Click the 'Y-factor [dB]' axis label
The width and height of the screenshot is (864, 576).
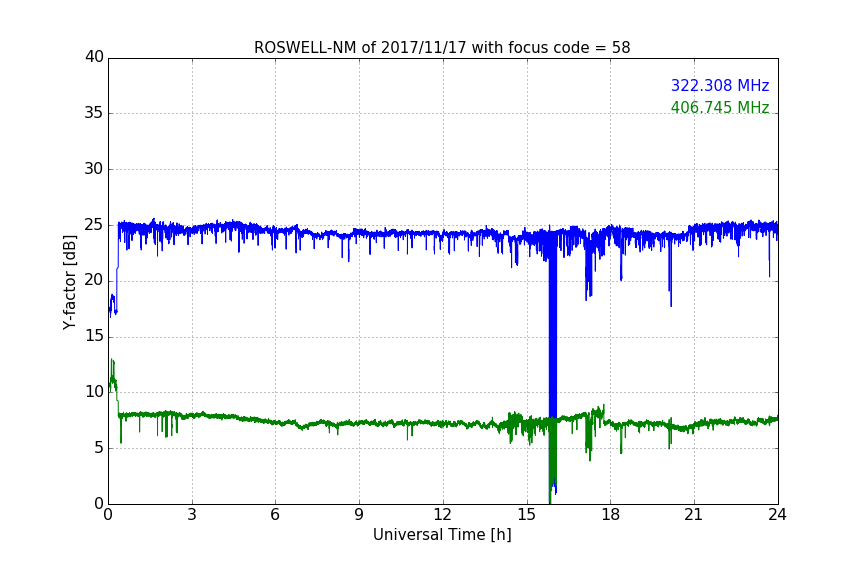69,282
